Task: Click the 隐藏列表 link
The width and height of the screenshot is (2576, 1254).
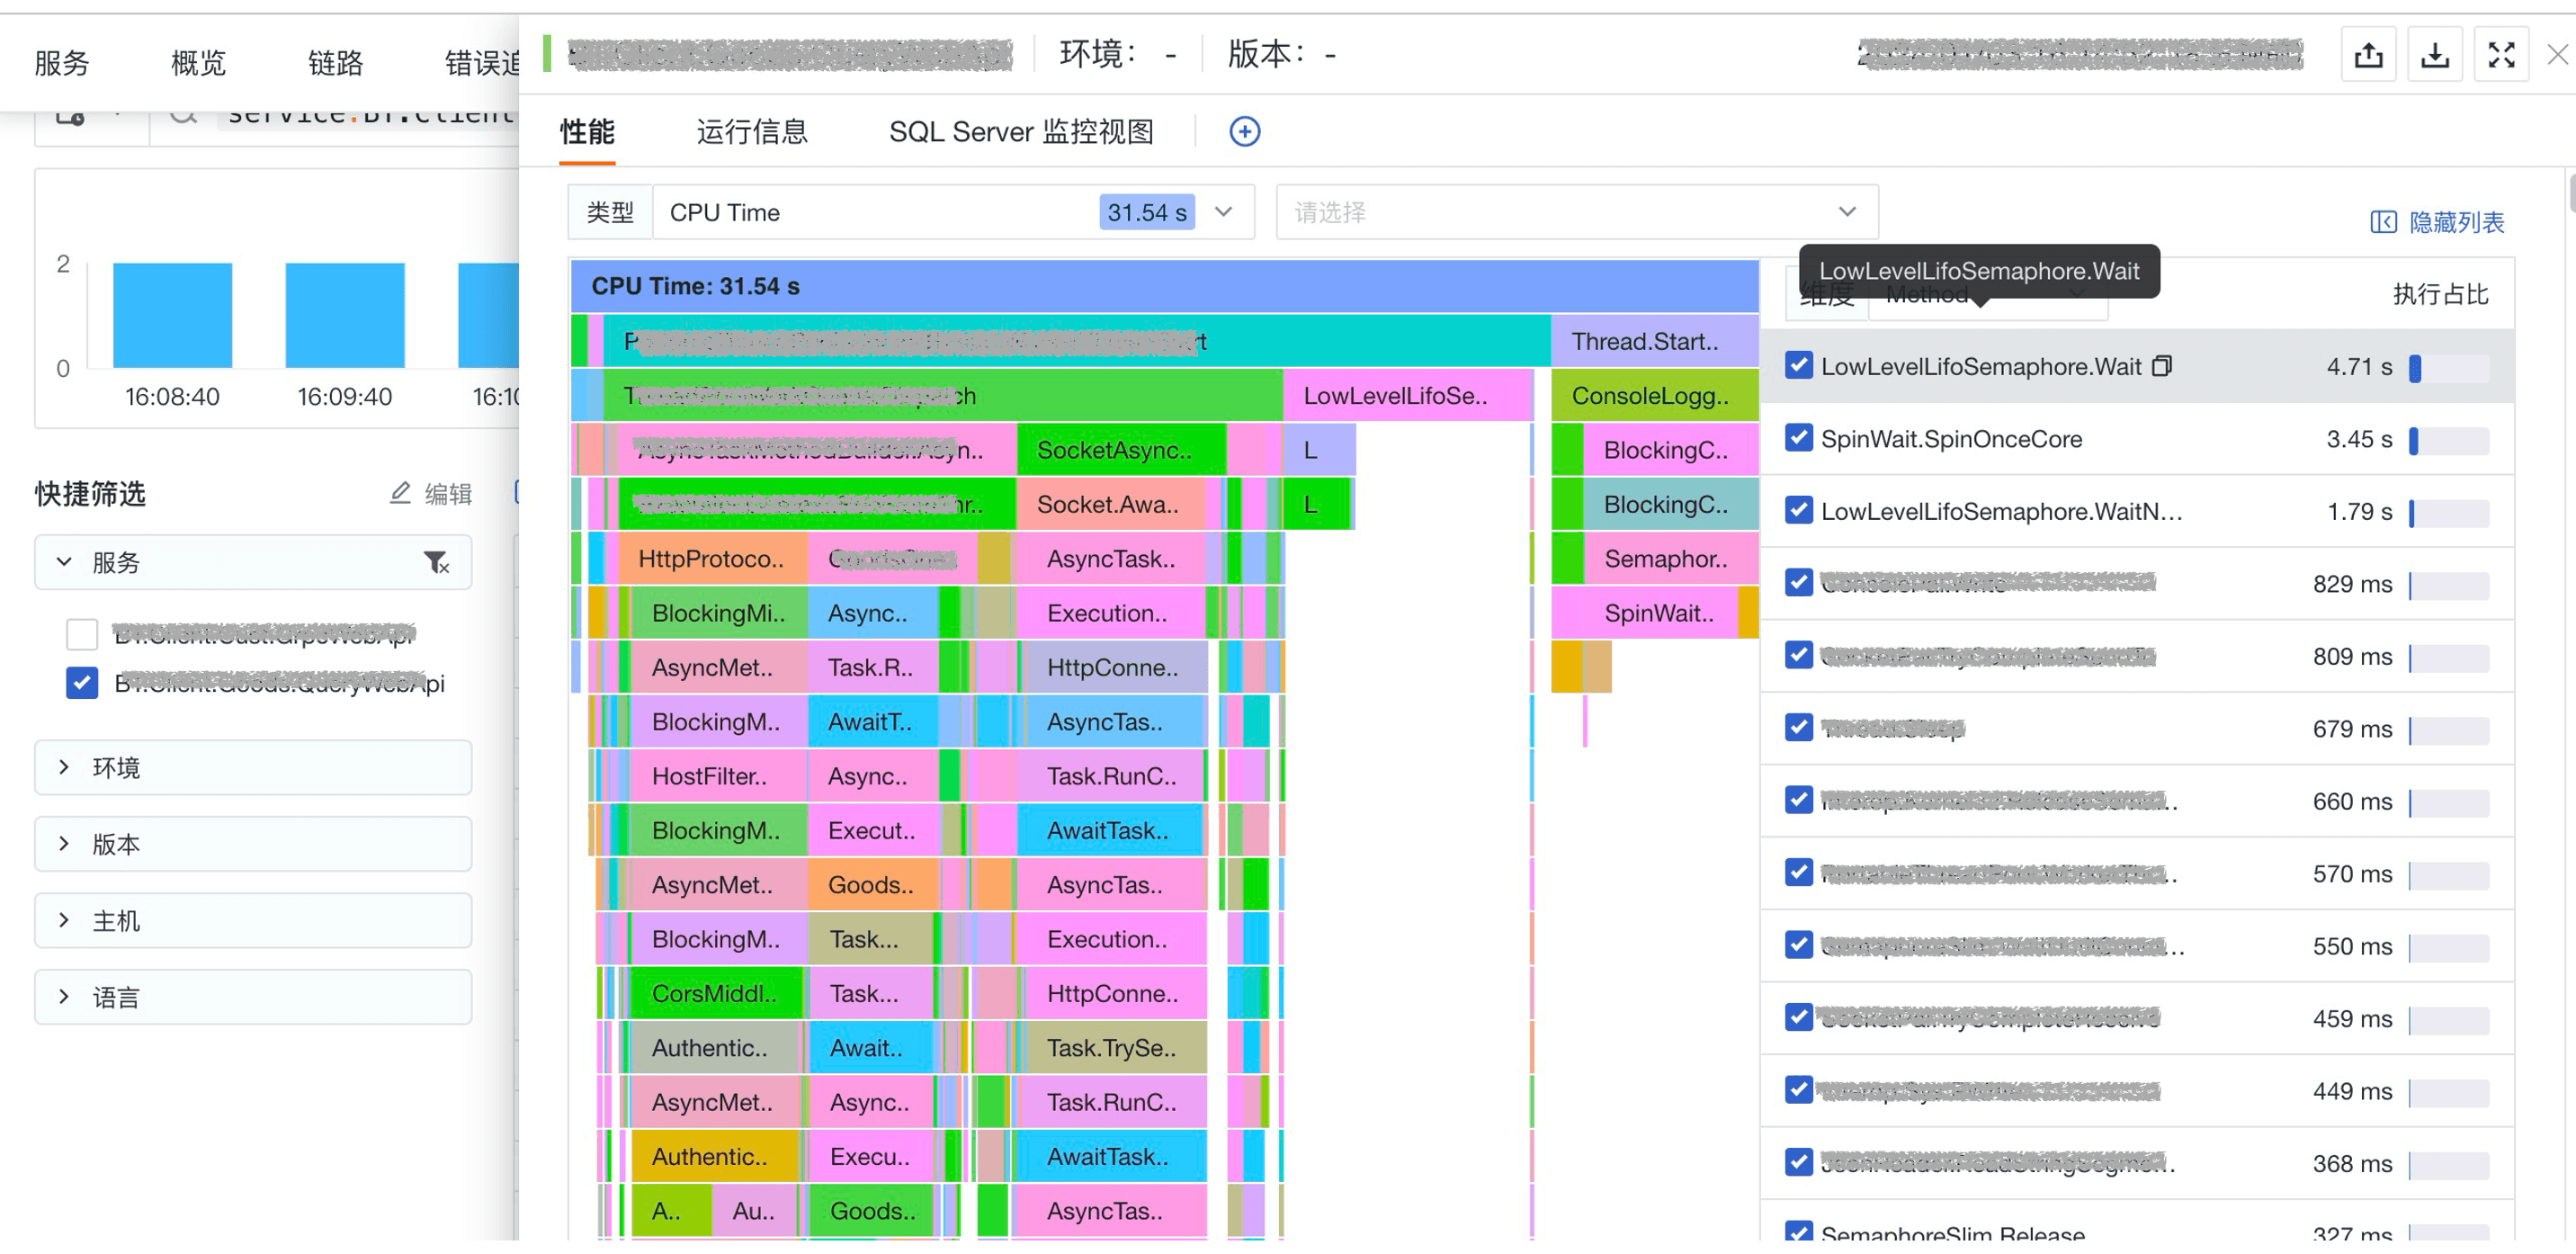Action: 2456,222
